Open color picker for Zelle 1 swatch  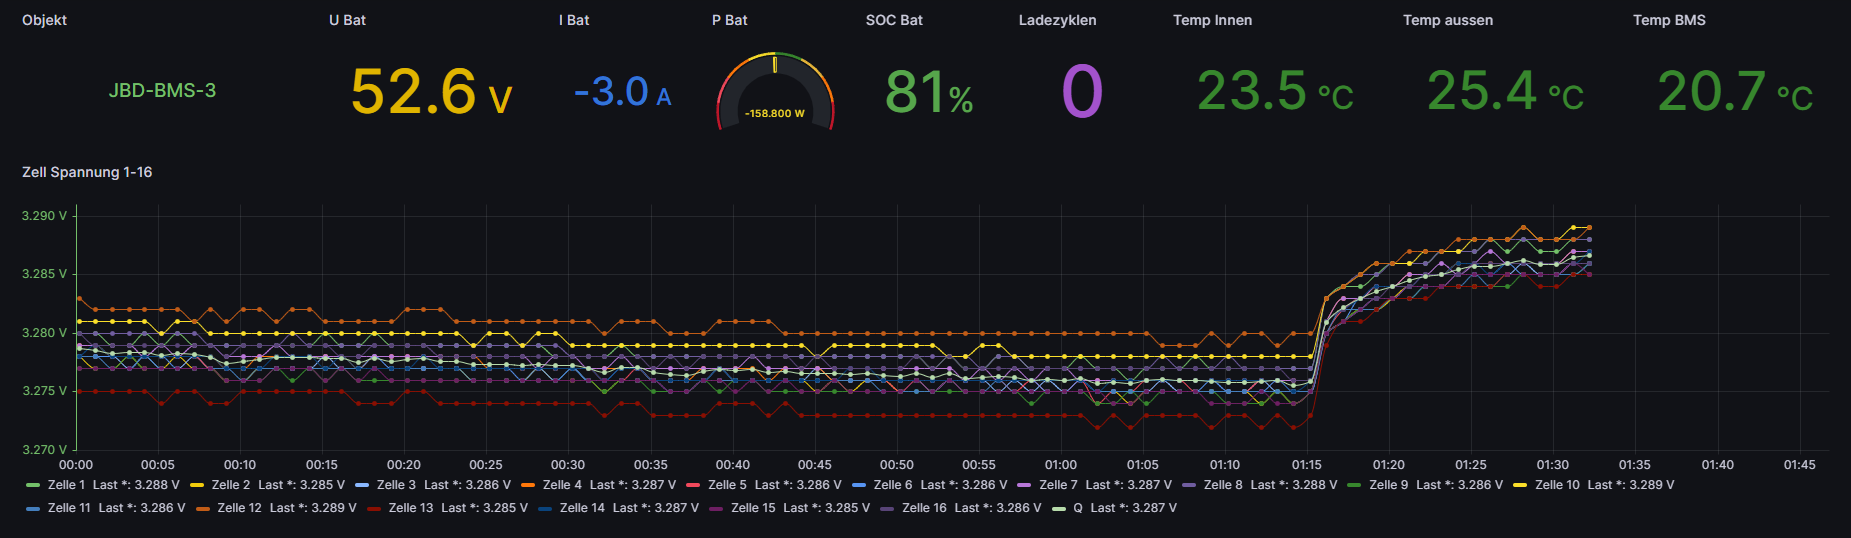click(x=33, y=485)
